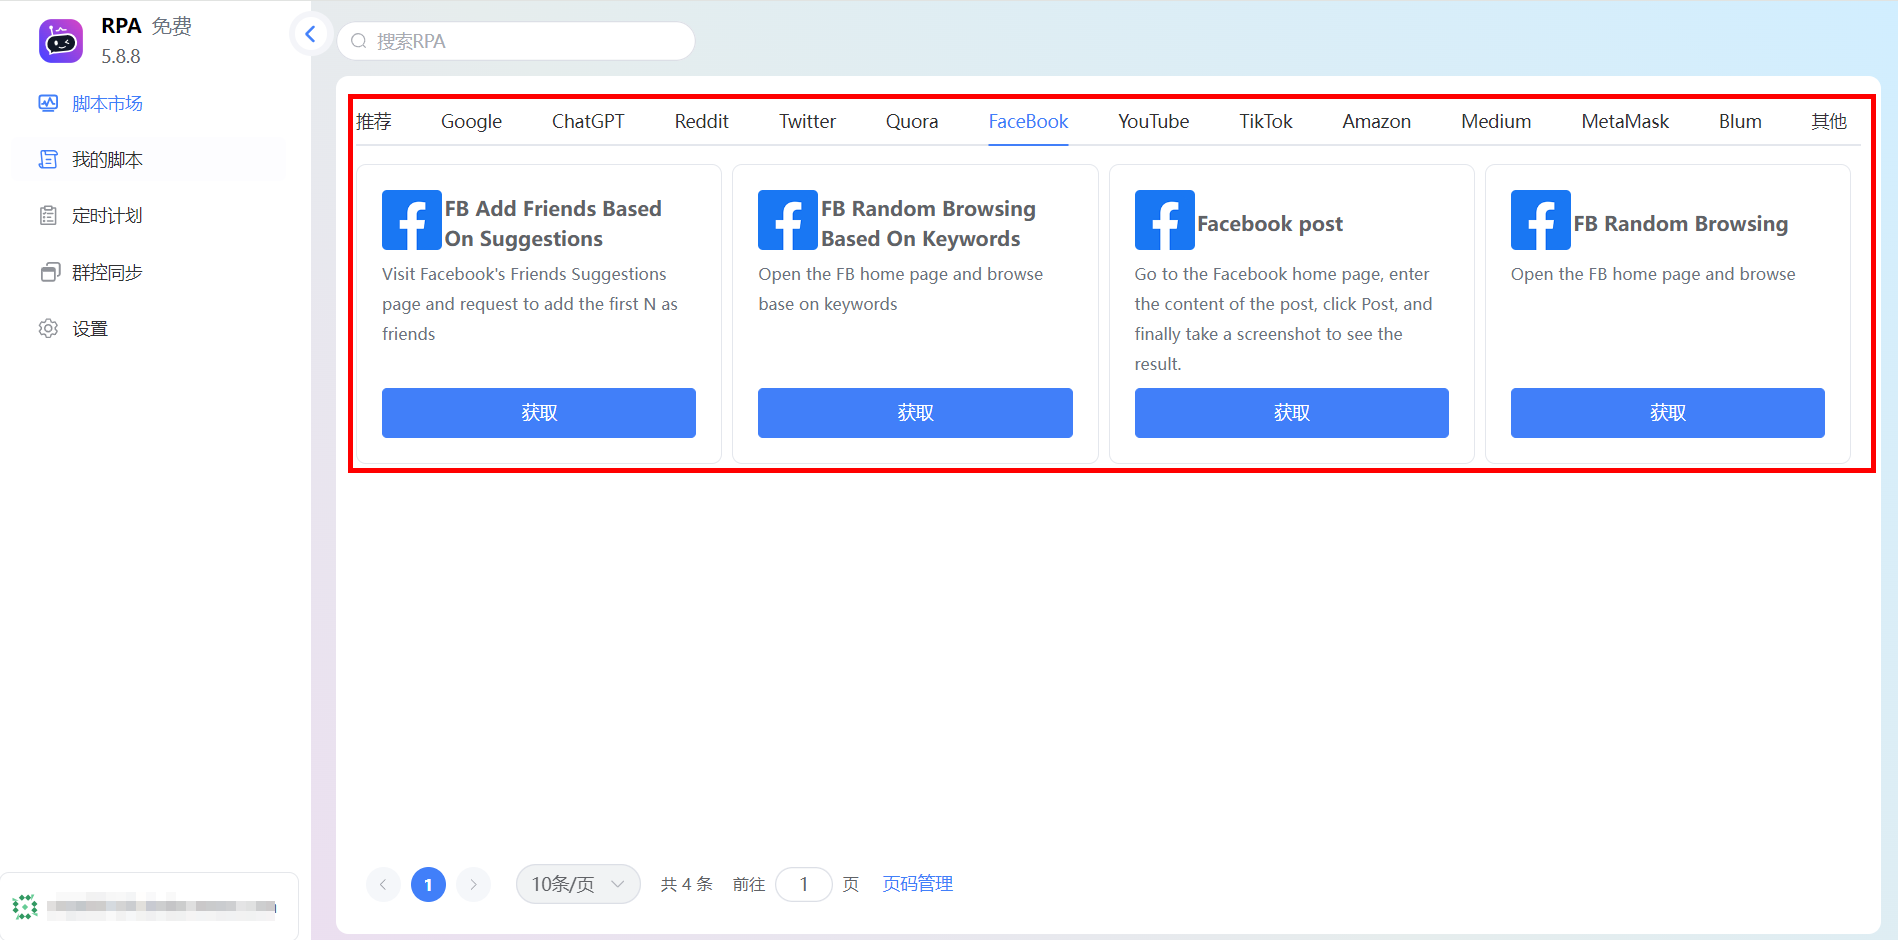Screen dimensions: 1898x940
Task: Switch to the MetaMask tab
Action: point(1624,121)
